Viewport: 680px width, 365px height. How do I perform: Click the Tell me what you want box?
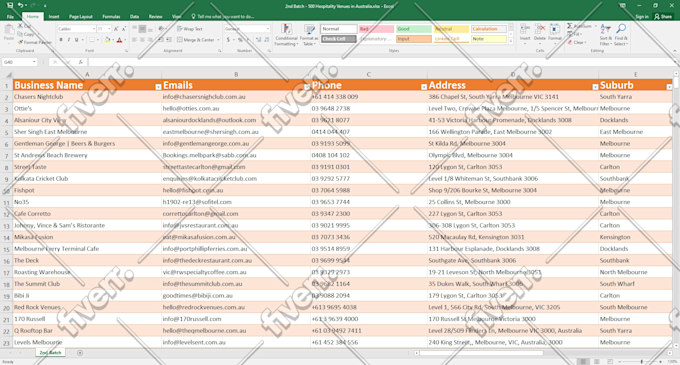[223, 16]
